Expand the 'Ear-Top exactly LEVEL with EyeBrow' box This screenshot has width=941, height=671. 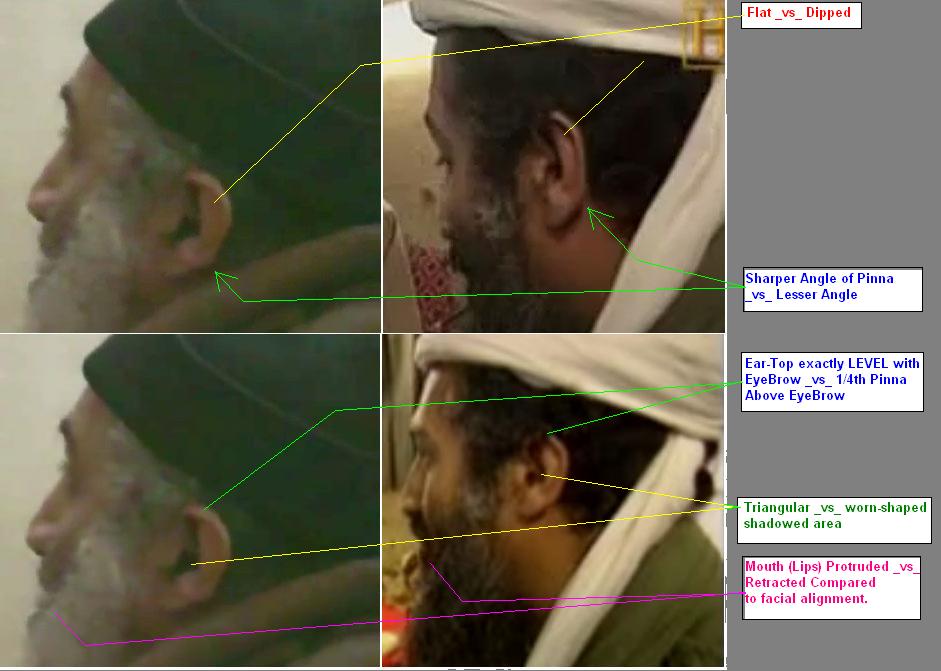click(832, 380)
